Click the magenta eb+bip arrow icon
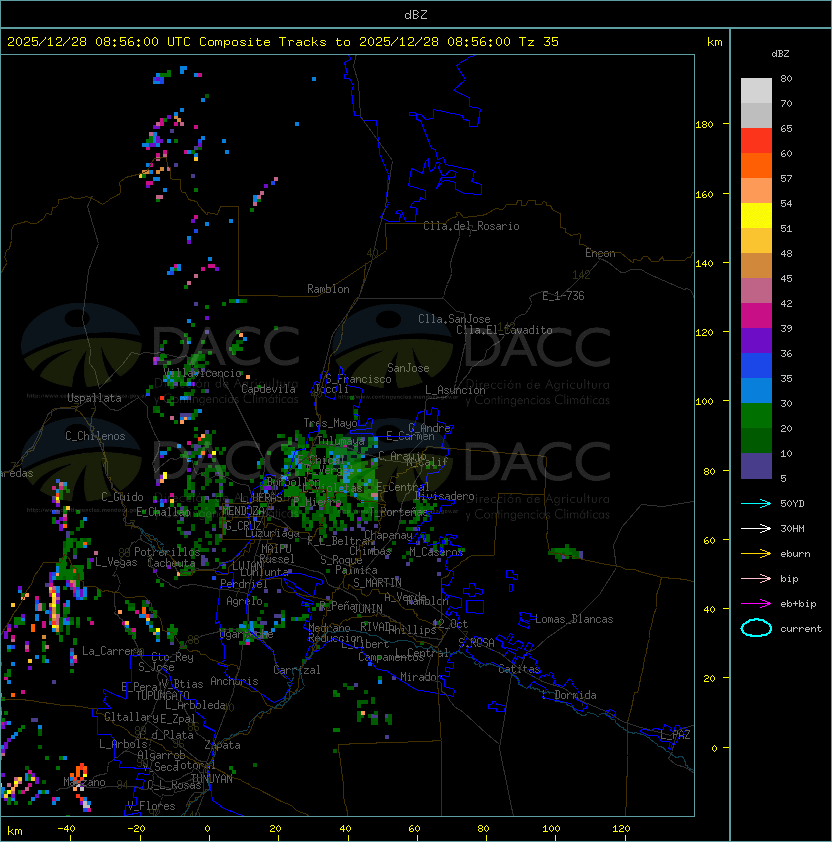 pos(756,604)
